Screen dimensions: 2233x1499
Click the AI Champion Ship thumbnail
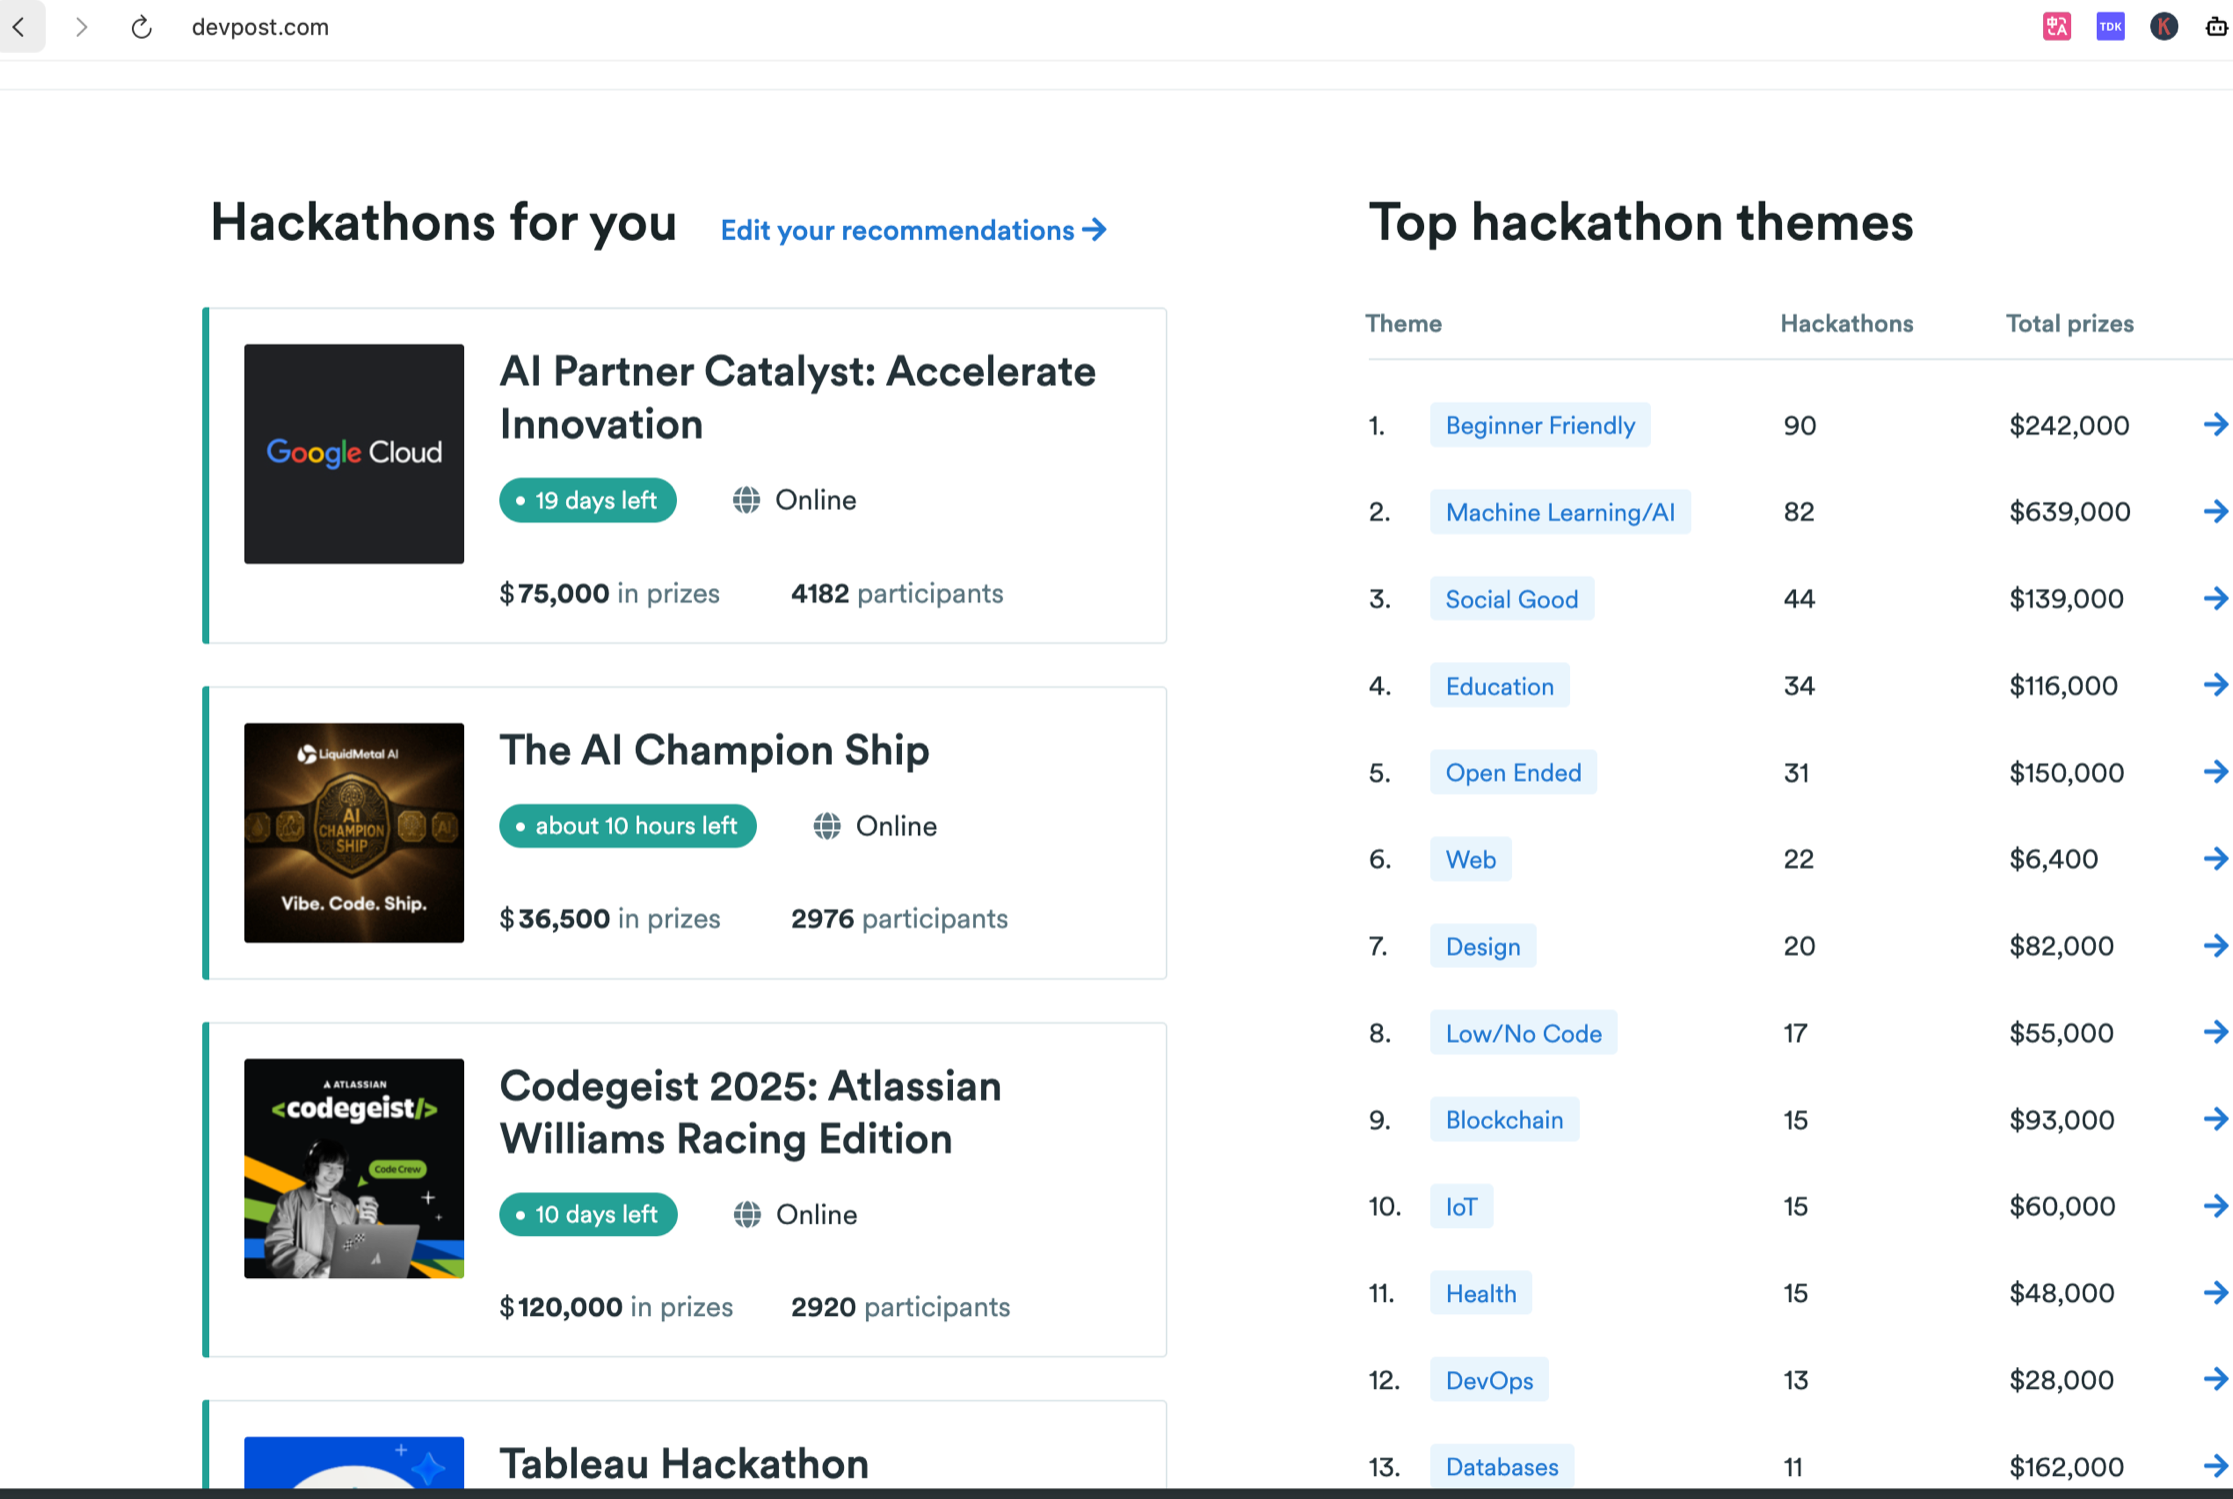[354, 833]
